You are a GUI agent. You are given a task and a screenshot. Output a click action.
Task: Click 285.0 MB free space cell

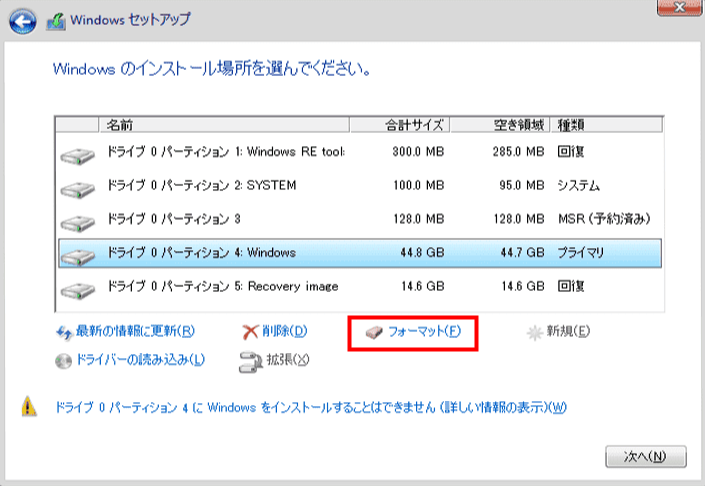click(x=518, y=152)
